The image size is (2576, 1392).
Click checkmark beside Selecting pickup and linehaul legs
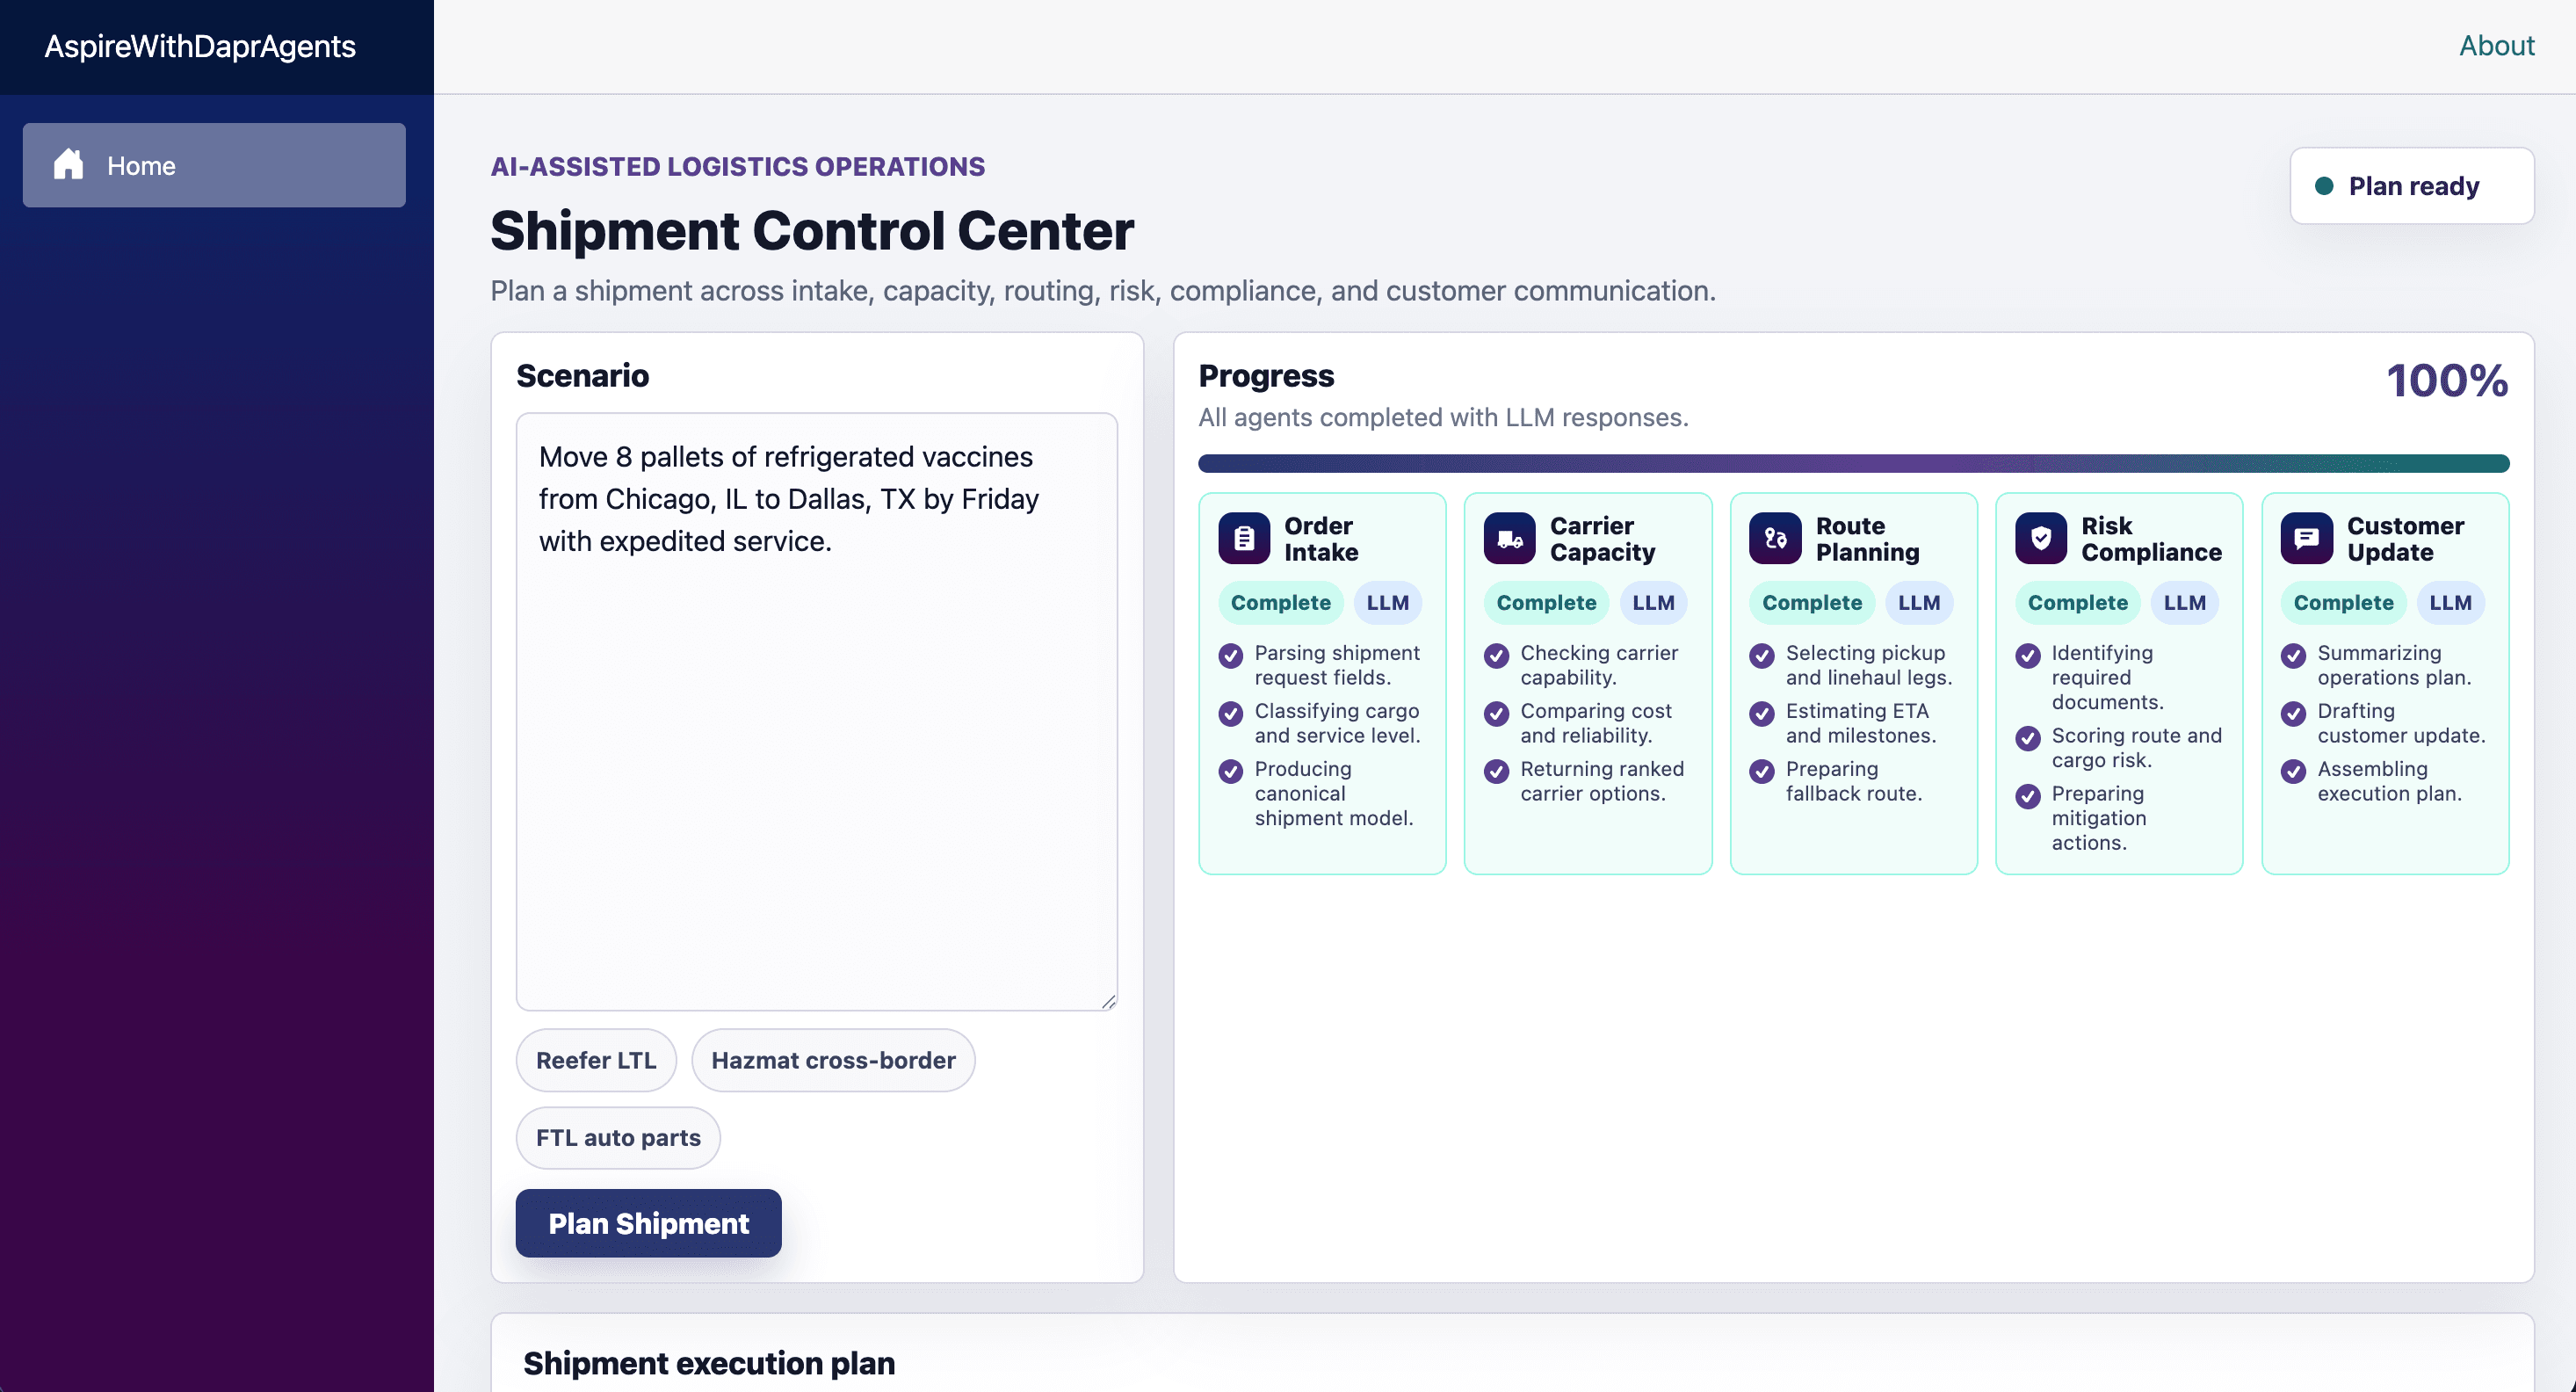pyautogui.click(x=1762, y=656)
